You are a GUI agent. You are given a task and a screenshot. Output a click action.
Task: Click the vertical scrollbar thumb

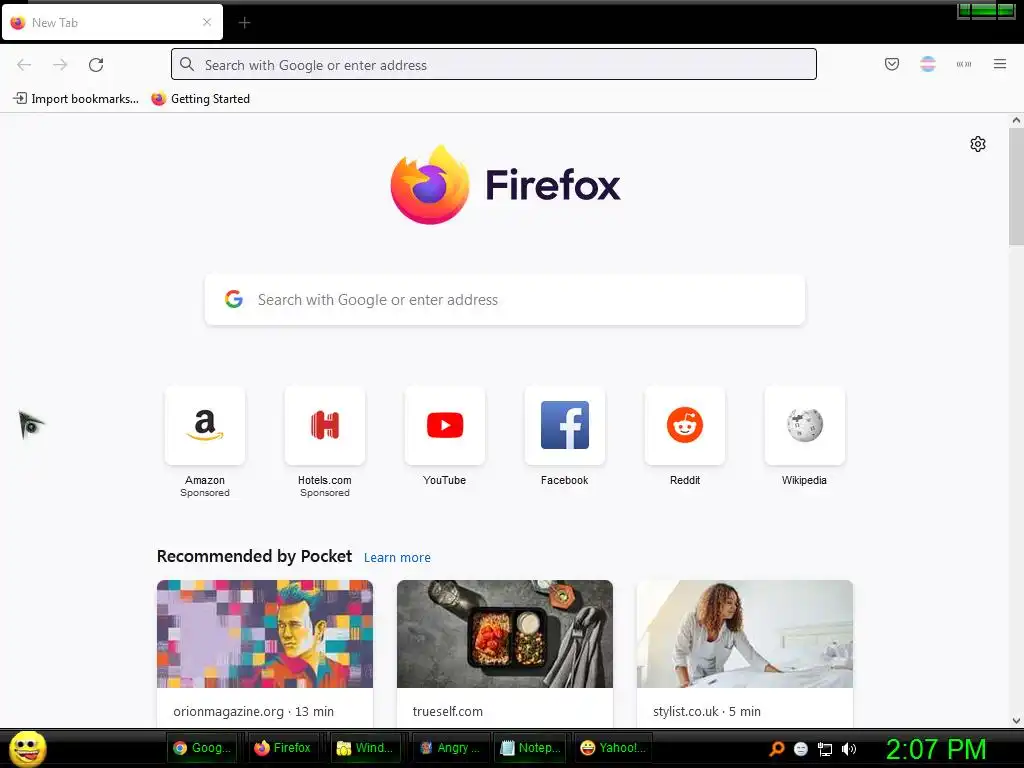pyautogui.click(x=1016, y=187)
